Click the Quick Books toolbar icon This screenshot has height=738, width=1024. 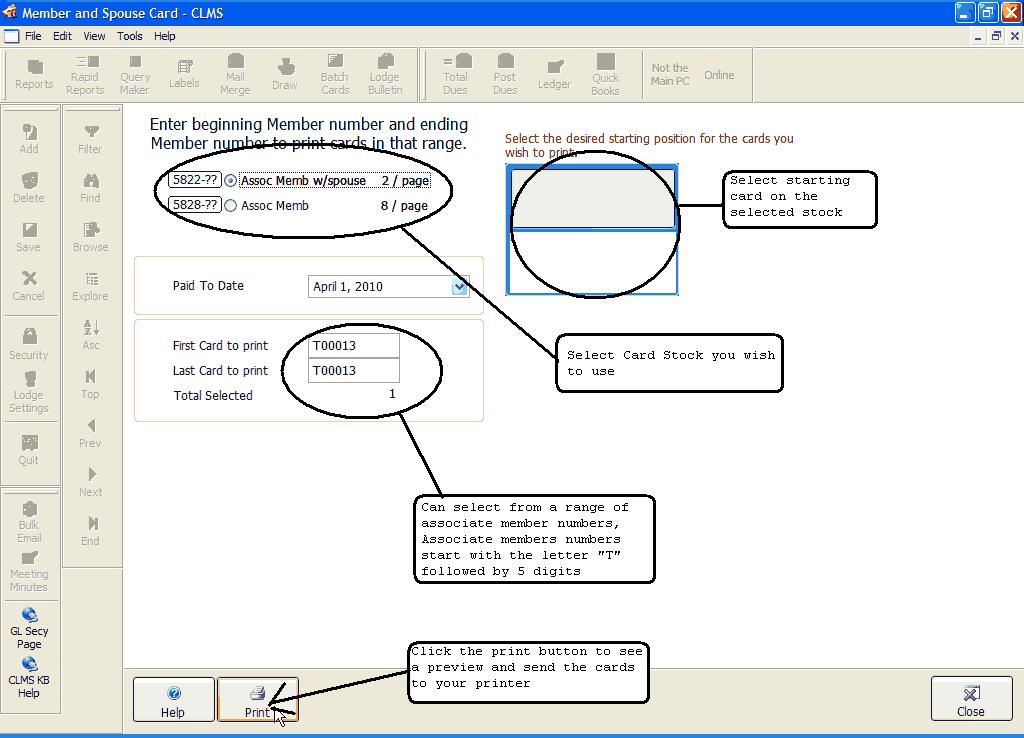(x=605, y=75)
